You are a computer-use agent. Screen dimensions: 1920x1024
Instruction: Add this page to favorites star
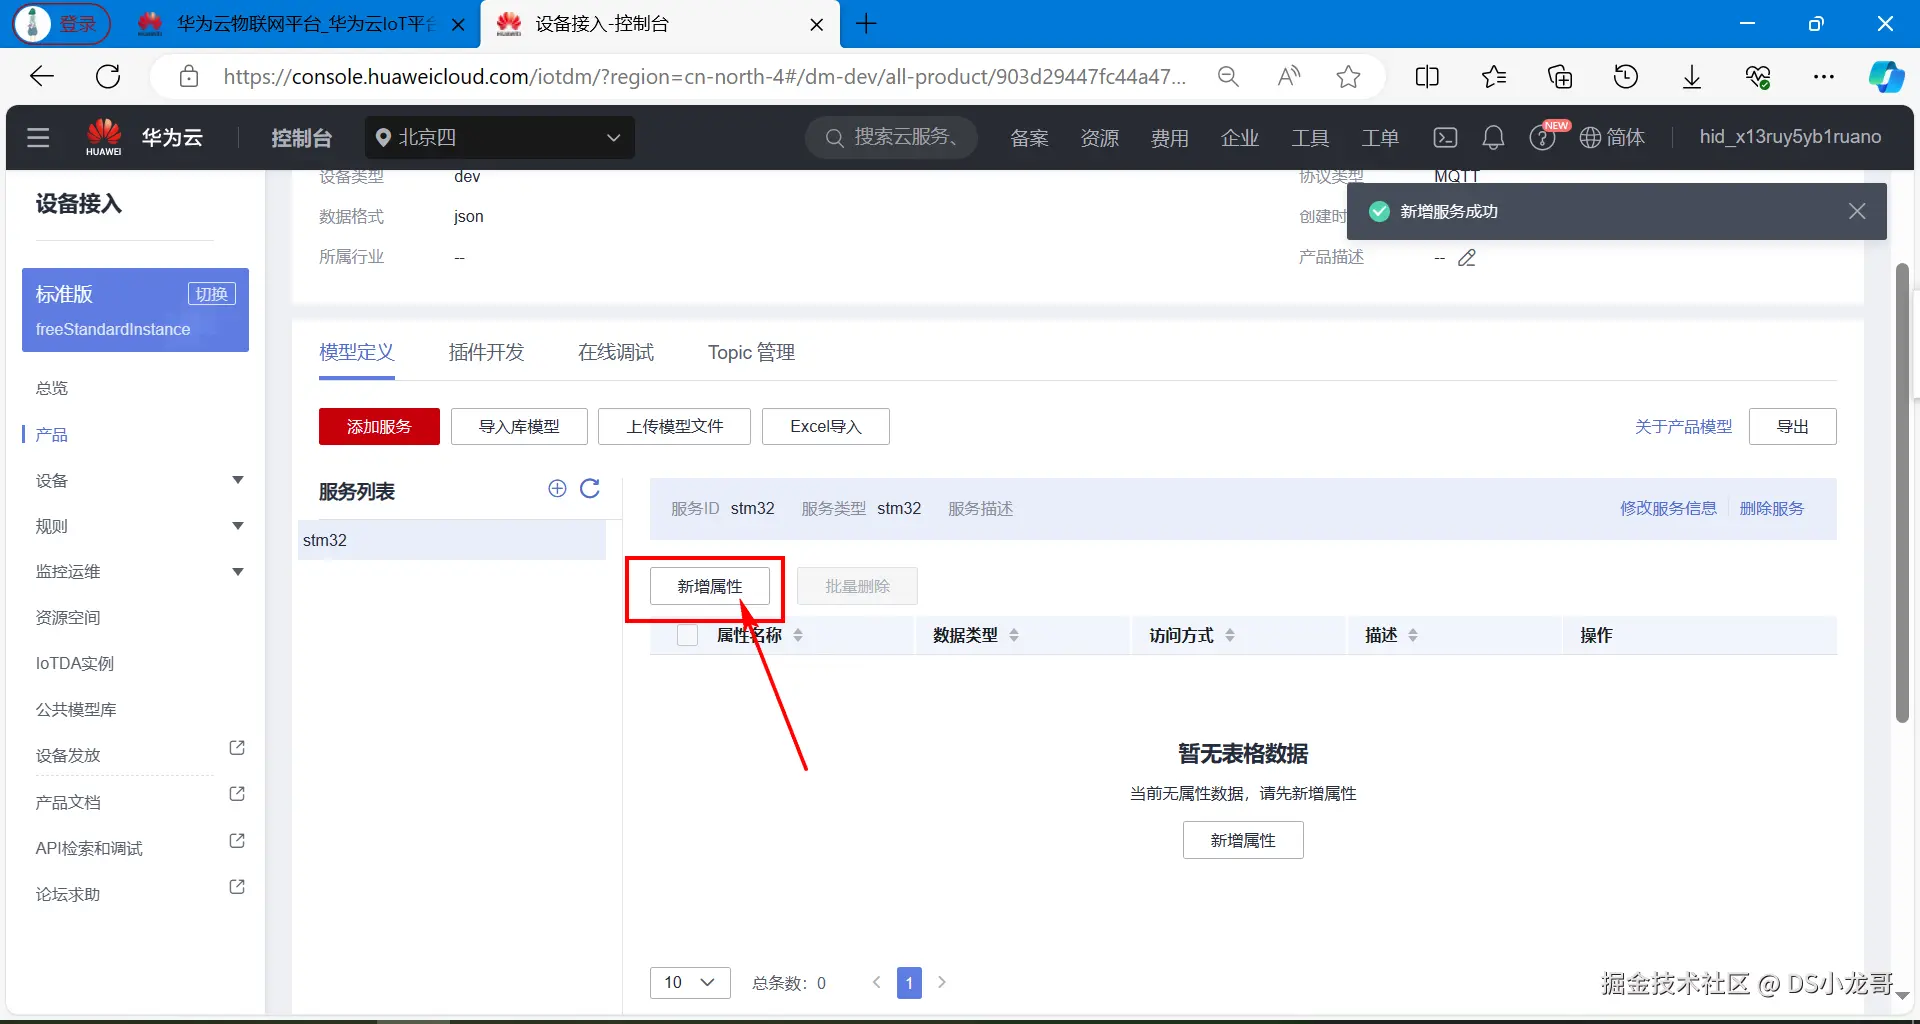[x=1348, y=76]
